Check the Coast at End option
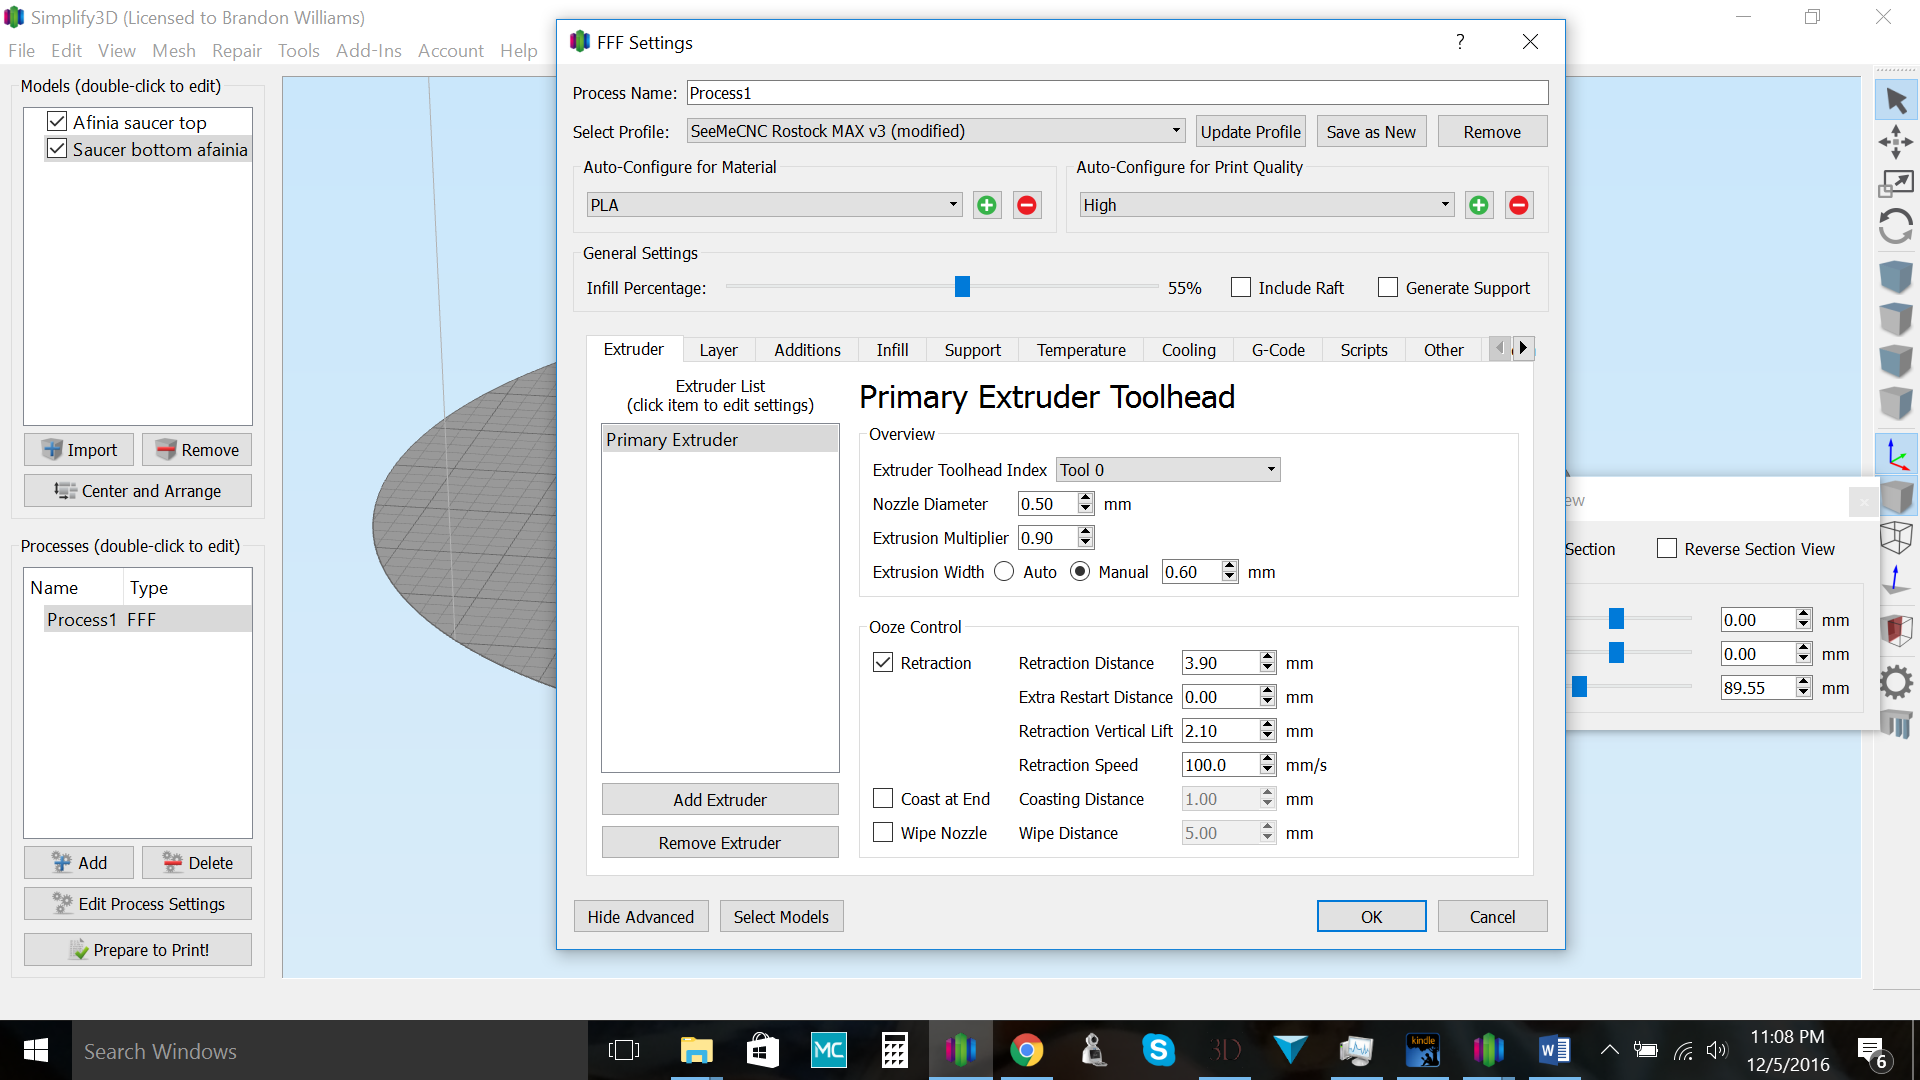This screenshot has height=1080, width=1920. [883, 799]
